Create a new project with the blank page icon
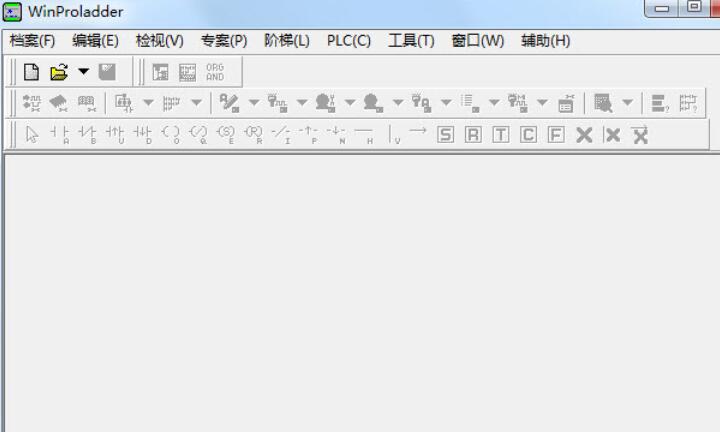The width and height of the screenshot is (720, 432). click(31, 72)
